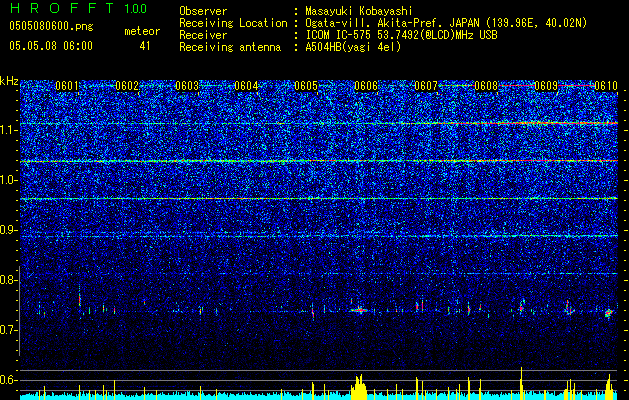629x400 pixels.
Task: Click the wide yellow power burst under 0606
Action: [x=359, y=387]
